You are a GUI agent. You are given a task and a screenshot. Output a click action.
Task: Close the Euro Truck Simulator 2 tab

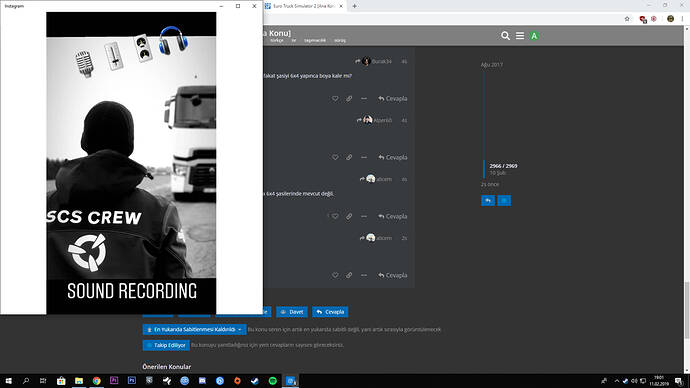point(341,6)
